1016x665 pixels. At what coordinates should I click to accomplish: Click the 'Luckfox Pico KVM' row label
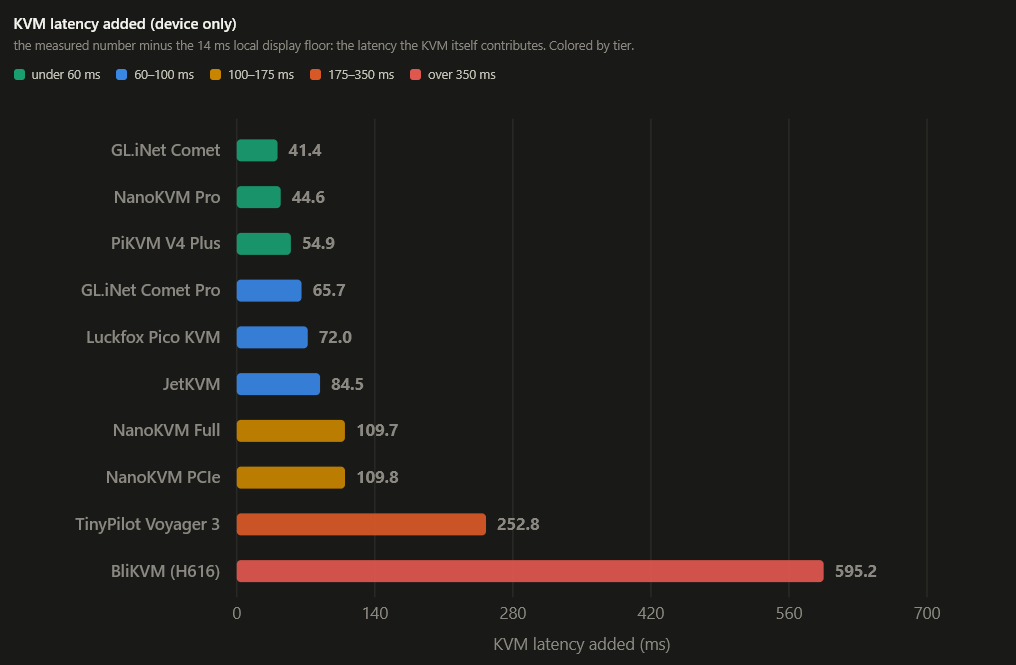(x=153, y=337)
